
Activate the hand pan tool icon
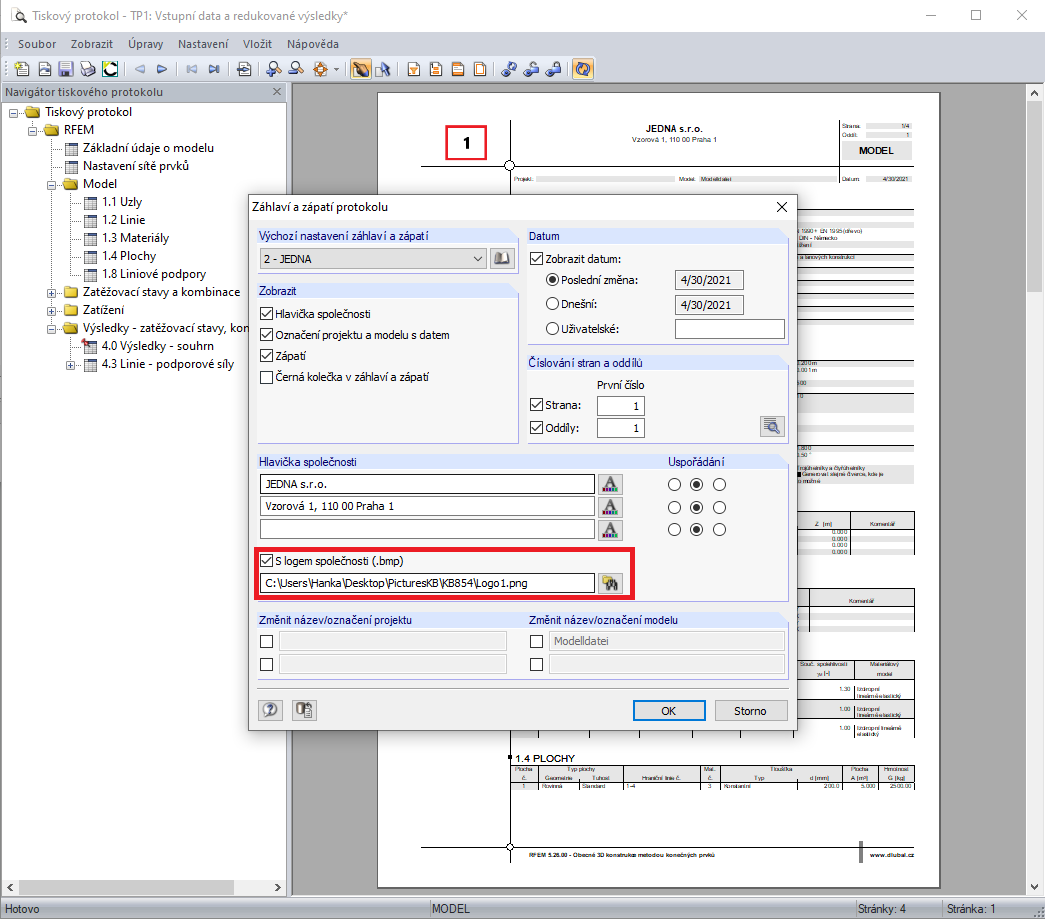361,69
